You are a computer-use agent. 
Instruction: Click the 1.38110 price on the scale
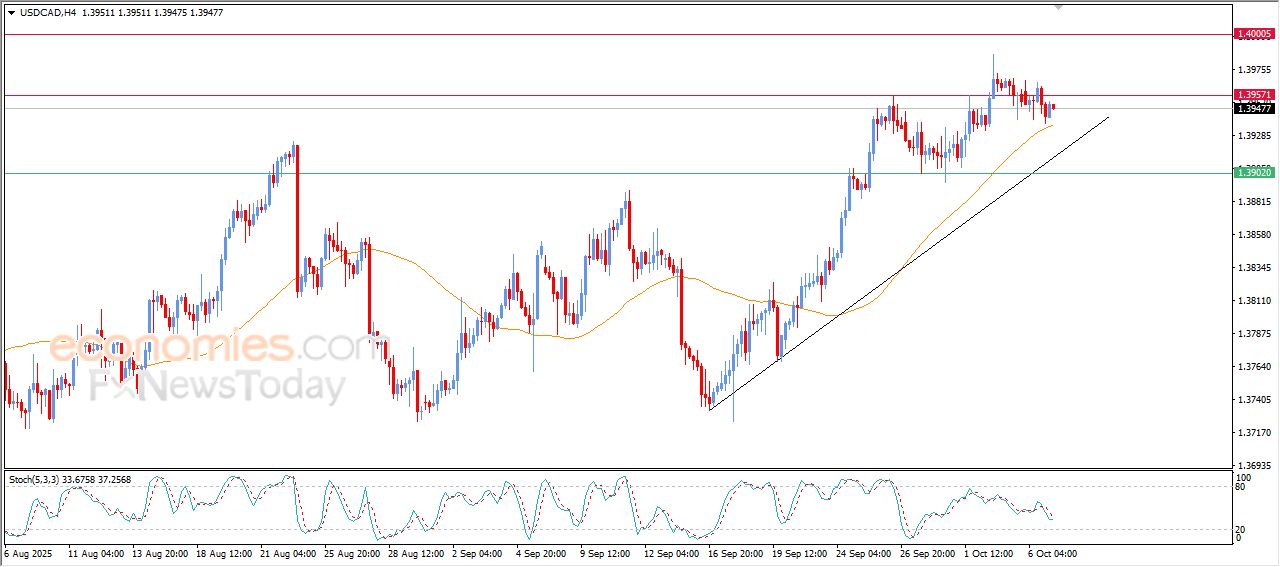point(1254,300)
